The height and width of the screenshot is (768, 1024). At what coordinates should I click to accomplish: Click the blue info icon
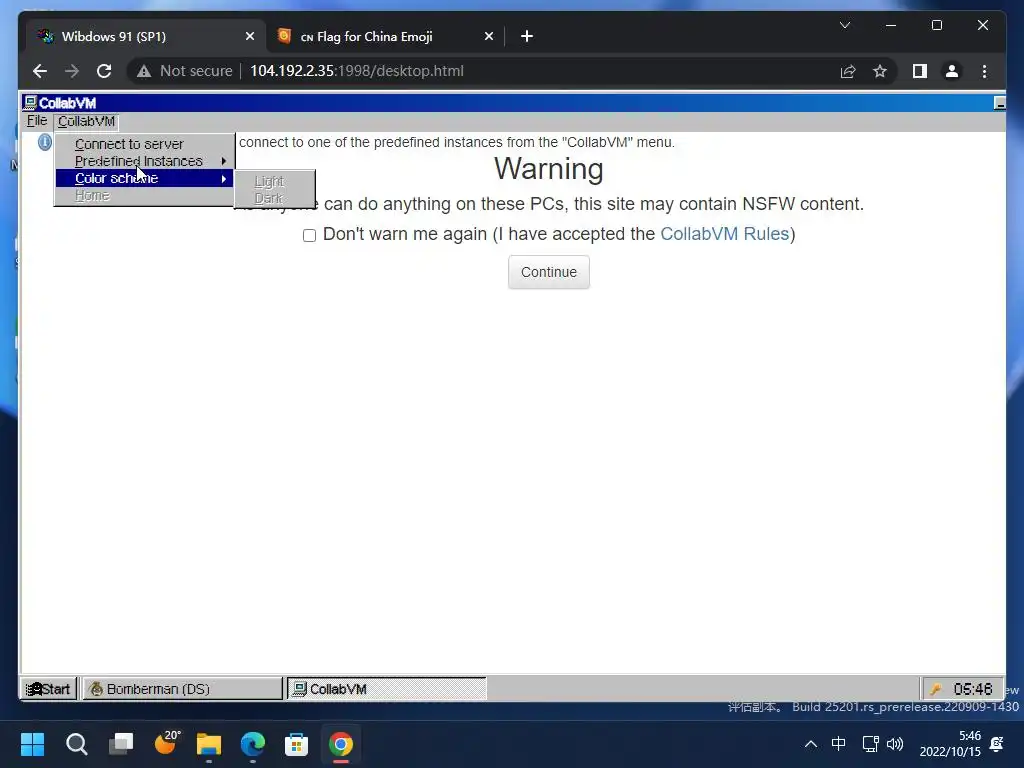coord(44,142)
